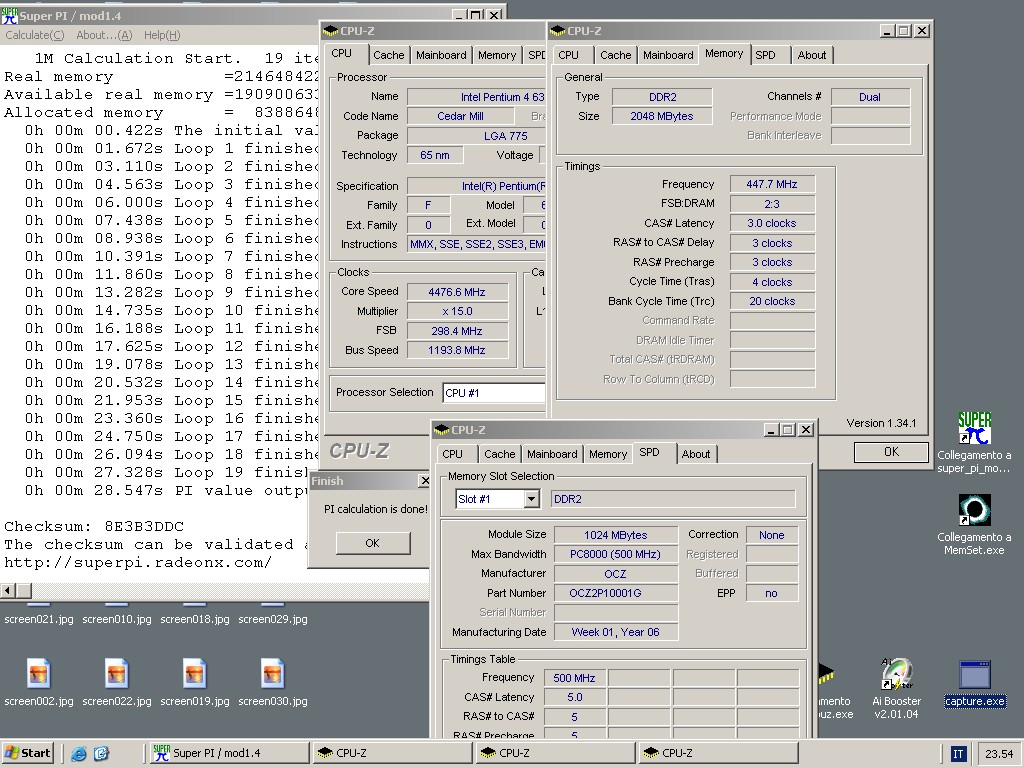
Task: Launch Super PI shortcut icon on desktop
Action: tap(974, 428)
